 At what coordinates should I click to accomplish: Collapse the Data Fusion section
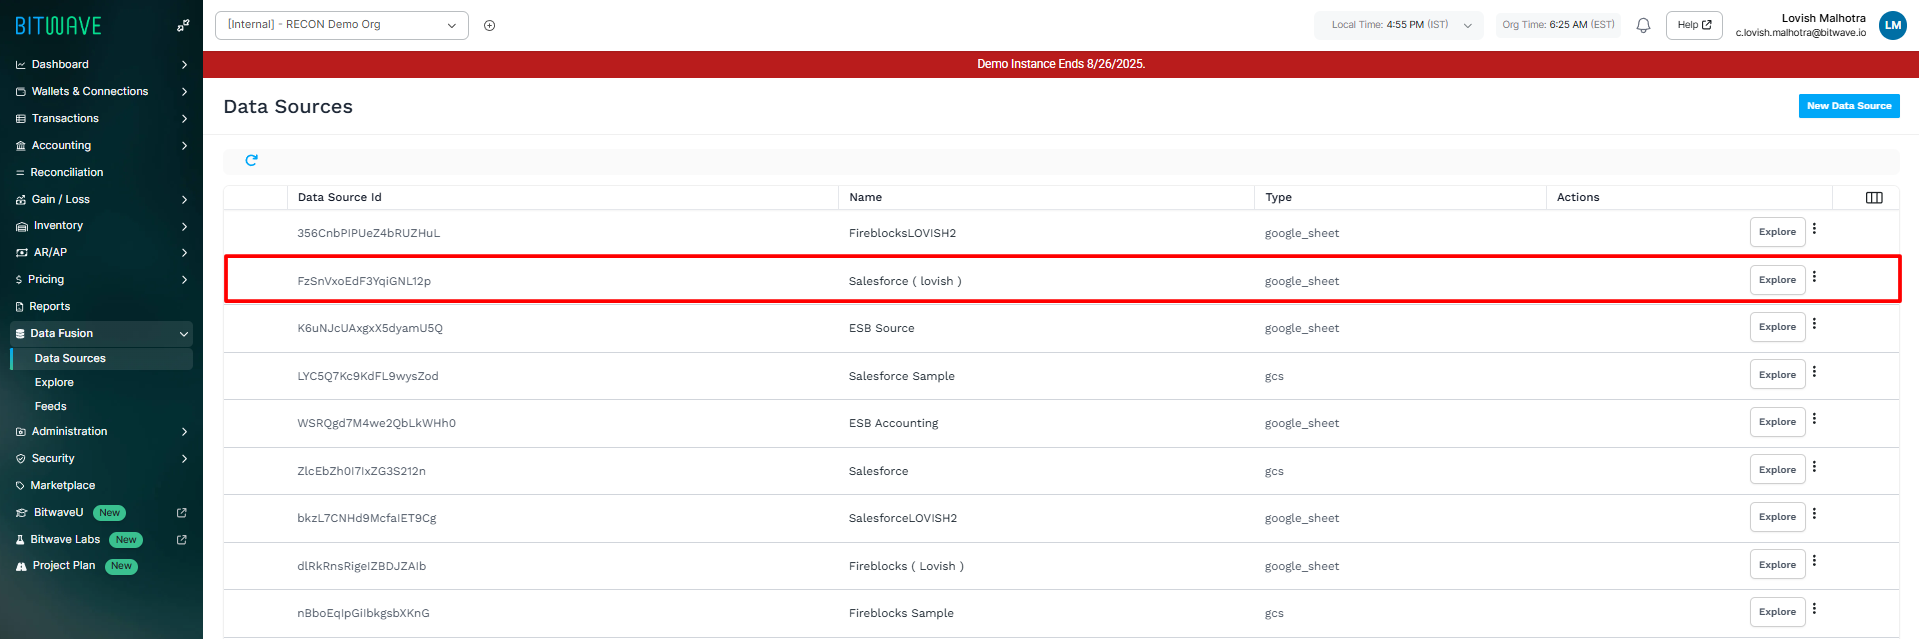pyautogui.click(x=184, y=334)
